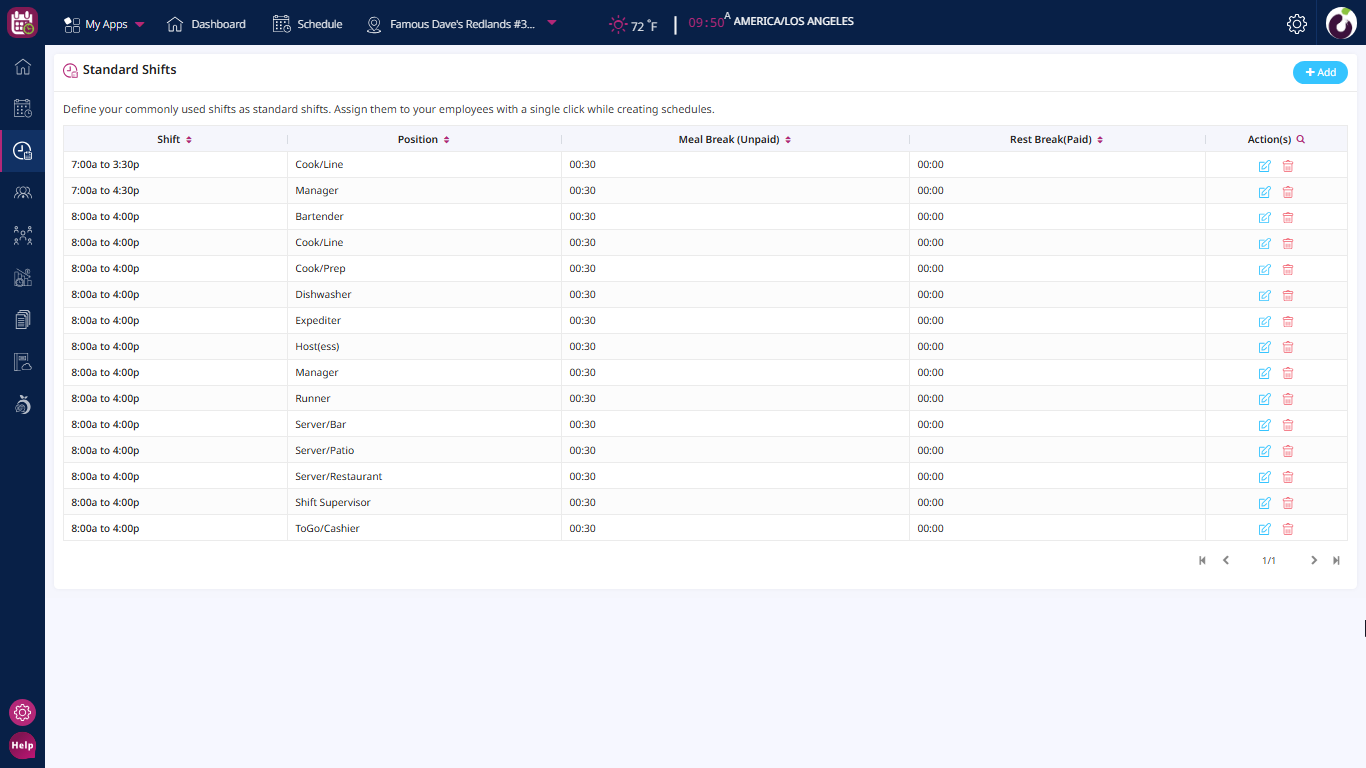Click the Add button
The image size is (1366, 768).
pyautogui.click(x=1320, y=72)
